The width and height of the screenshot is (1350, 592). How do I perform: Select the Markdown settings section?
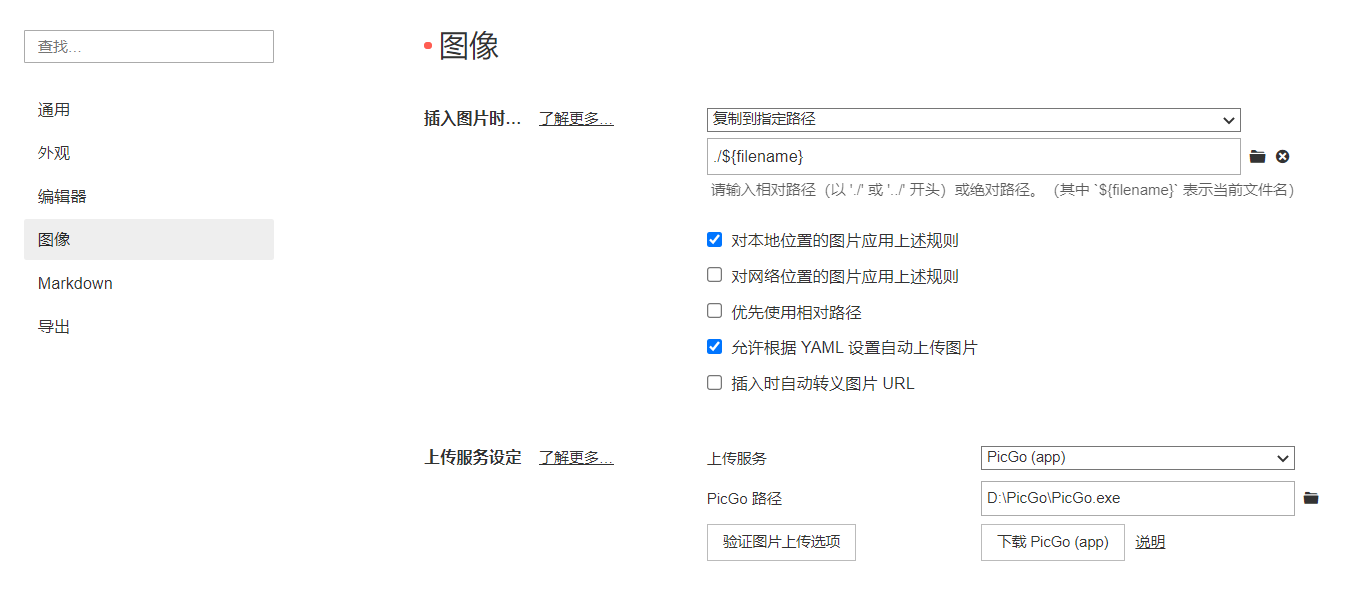75,283
